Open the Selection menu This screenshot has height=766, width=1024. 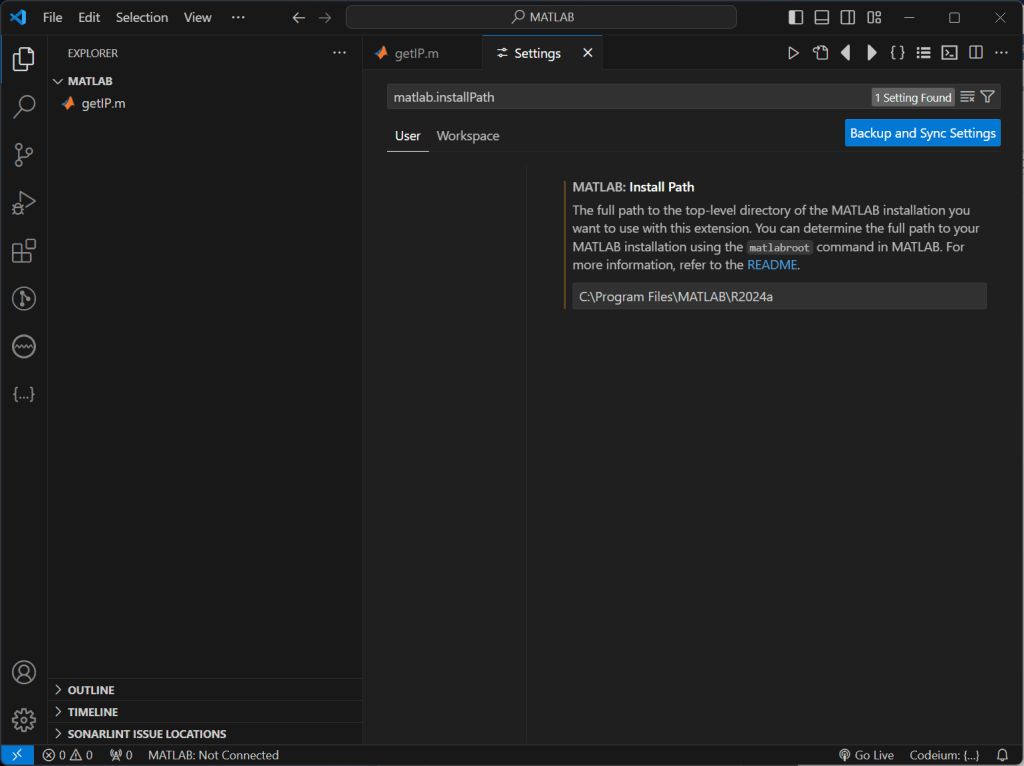click(x=142, y=18)
